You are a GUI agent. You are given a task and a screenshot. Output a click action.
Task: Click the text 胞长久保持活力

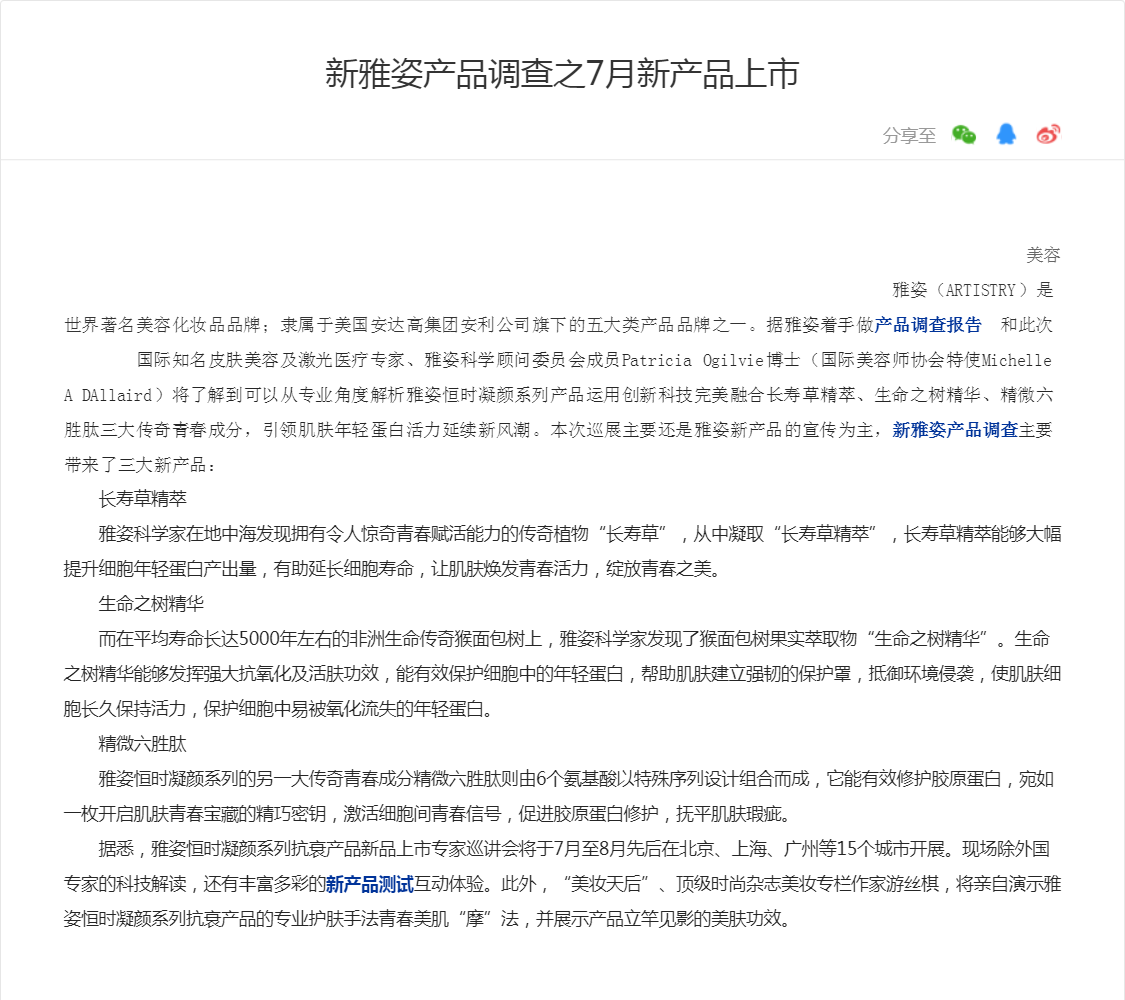125,709
